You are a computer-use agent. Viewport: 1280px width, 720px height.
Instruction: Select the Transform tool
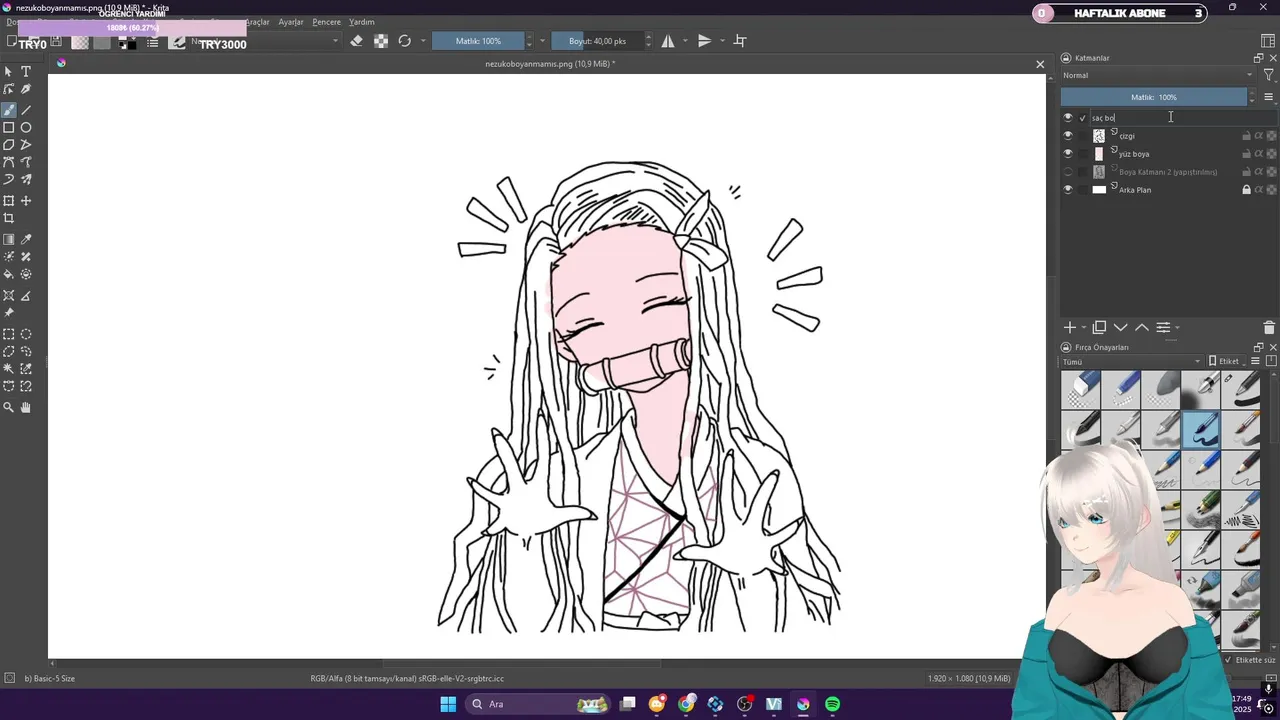click(x=9, y=201)
